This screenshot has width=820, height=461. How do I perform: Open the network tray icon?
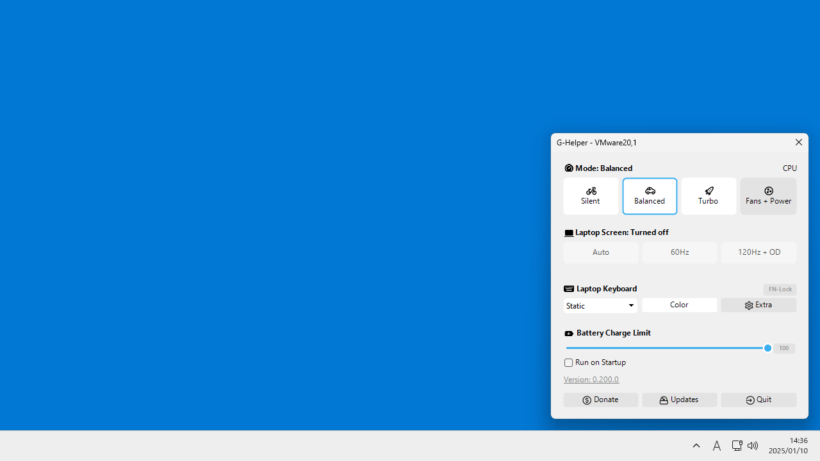coord(737,446)
